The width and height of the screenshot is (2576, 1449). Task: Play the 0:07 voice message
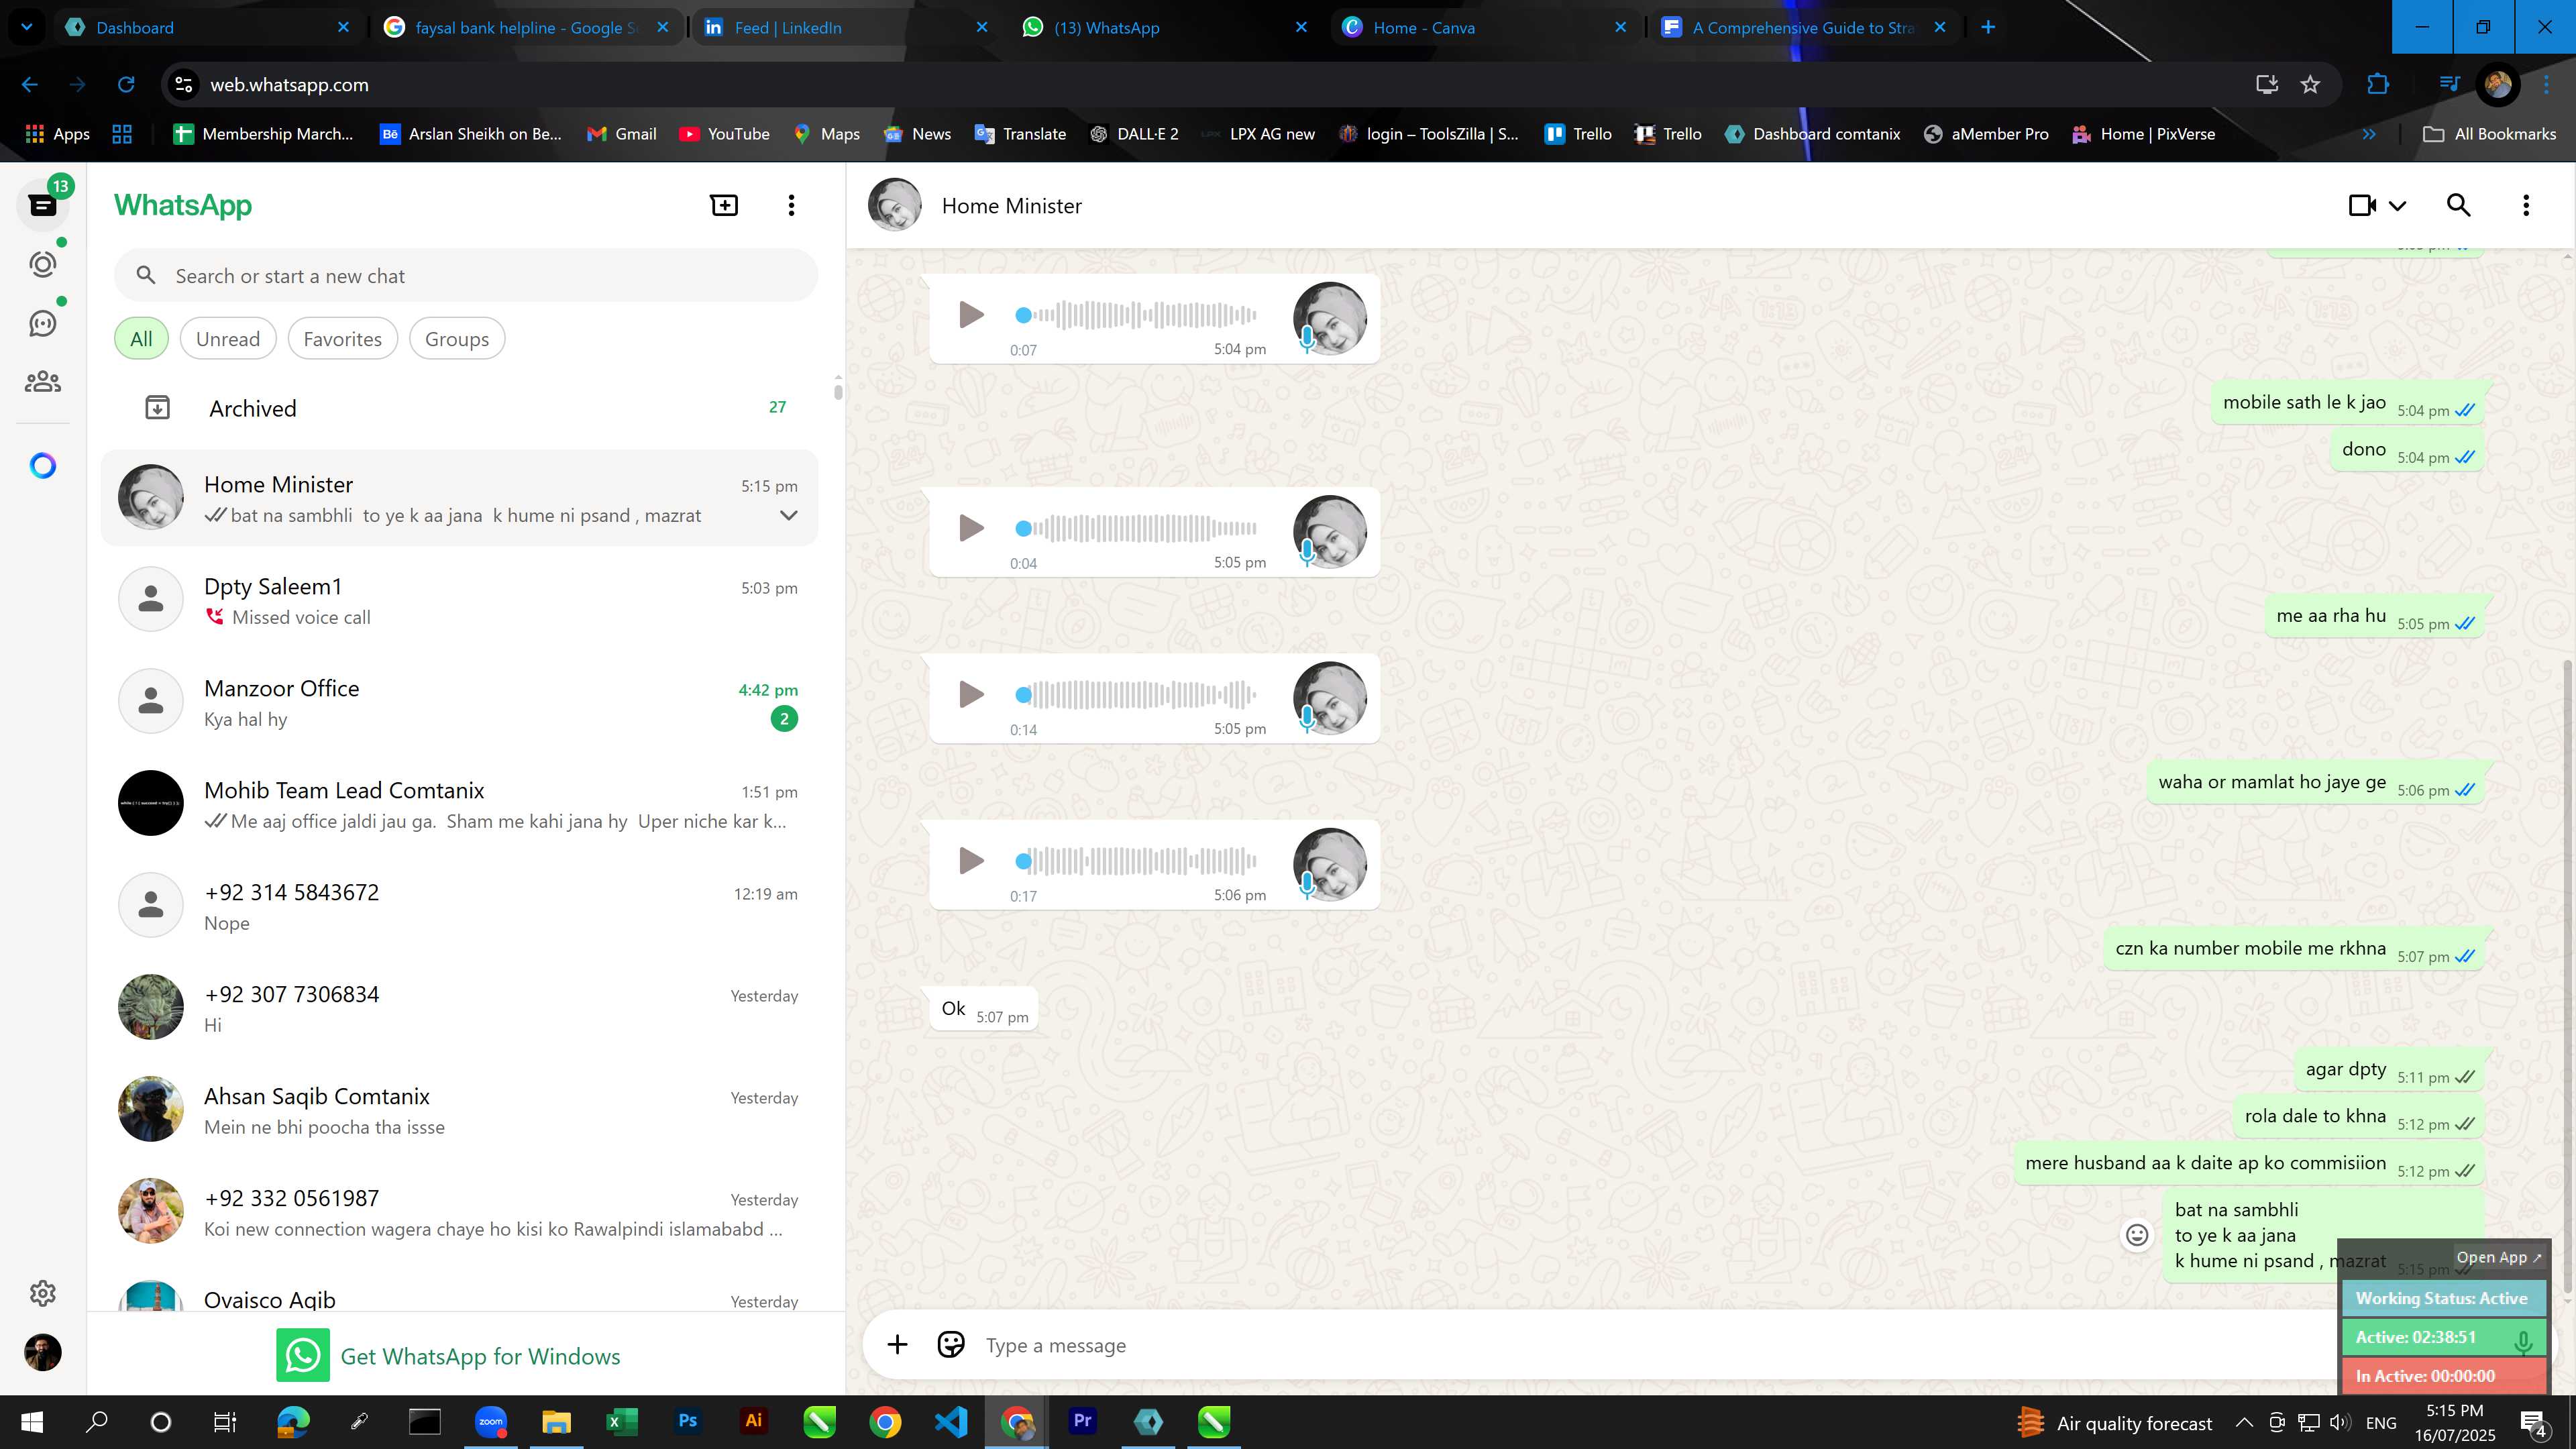(970, 314)
